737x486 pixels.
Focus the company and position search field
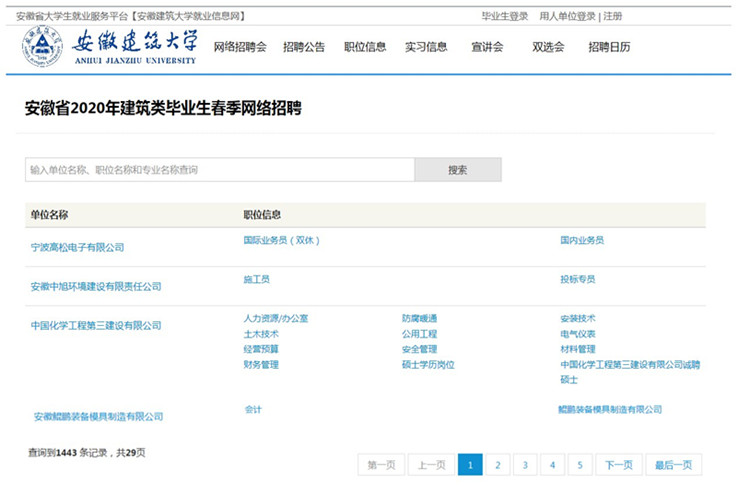click(220, 170)
